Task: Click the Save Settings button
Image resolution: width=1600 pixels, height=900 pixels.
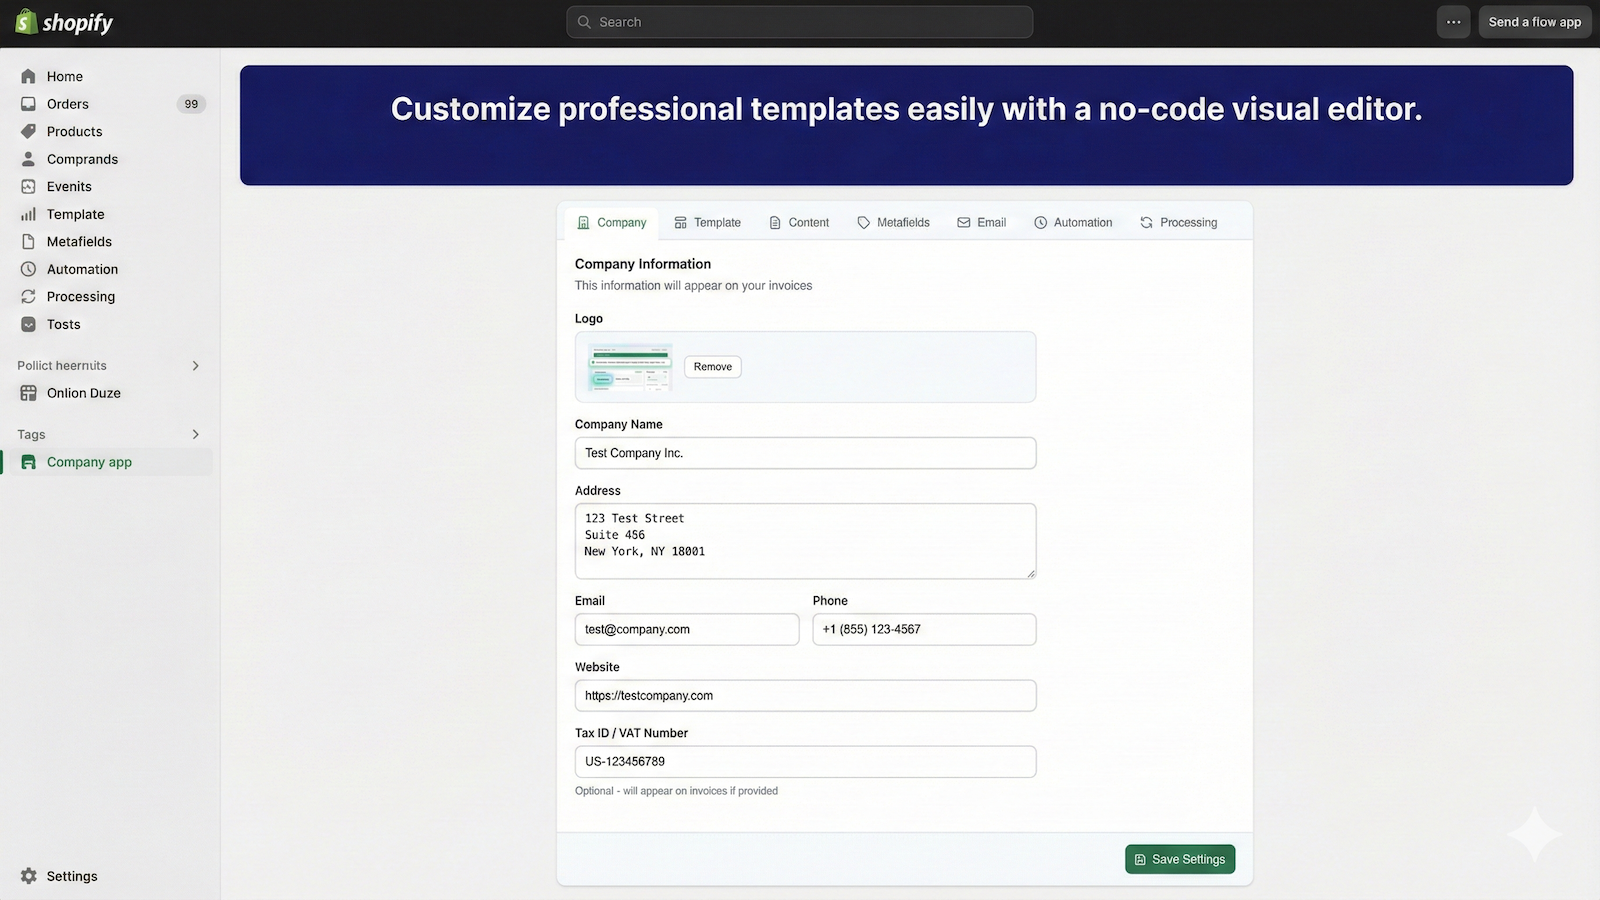Action: tap(1180, 858)
